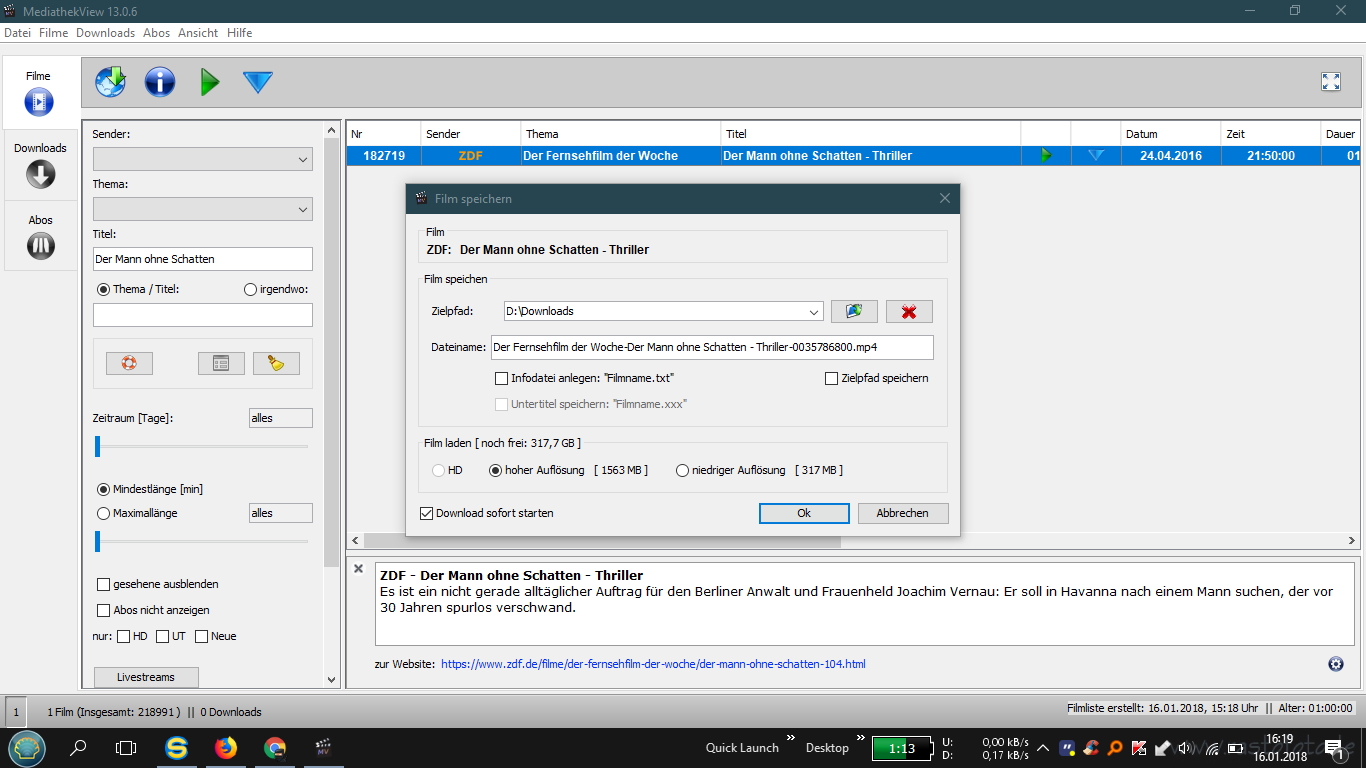Open the Sender dropdown filter
Screen dimensions: 1366x768
pyautogui.click(x=203, y=159)
